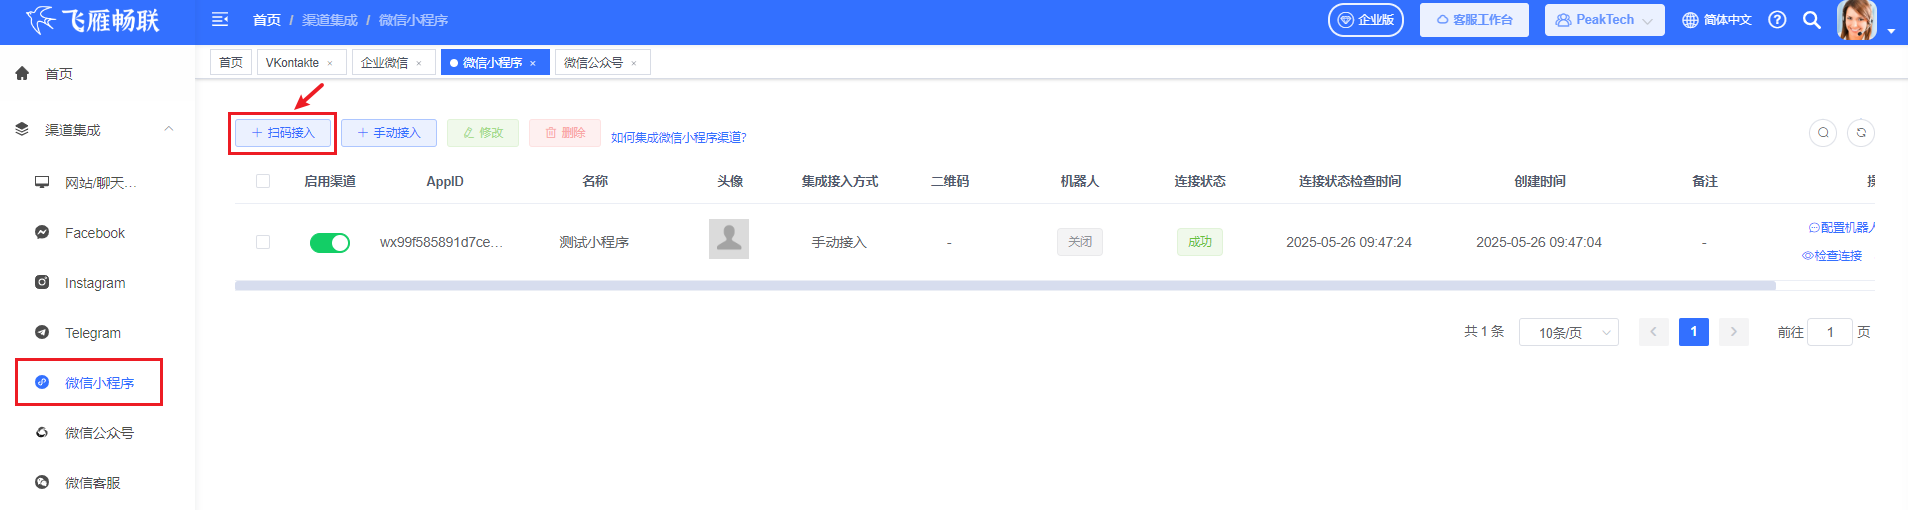1908x510 pixels.
Task: Click the 飞雁畅联 logo
Action: coord(93,20)
